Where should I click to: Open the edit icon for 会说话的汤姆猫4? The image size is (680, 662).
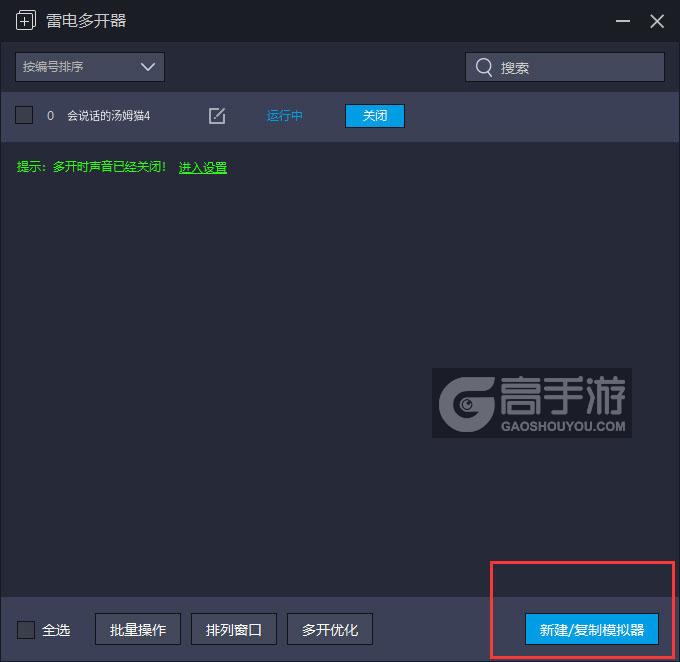pos(217,116)
